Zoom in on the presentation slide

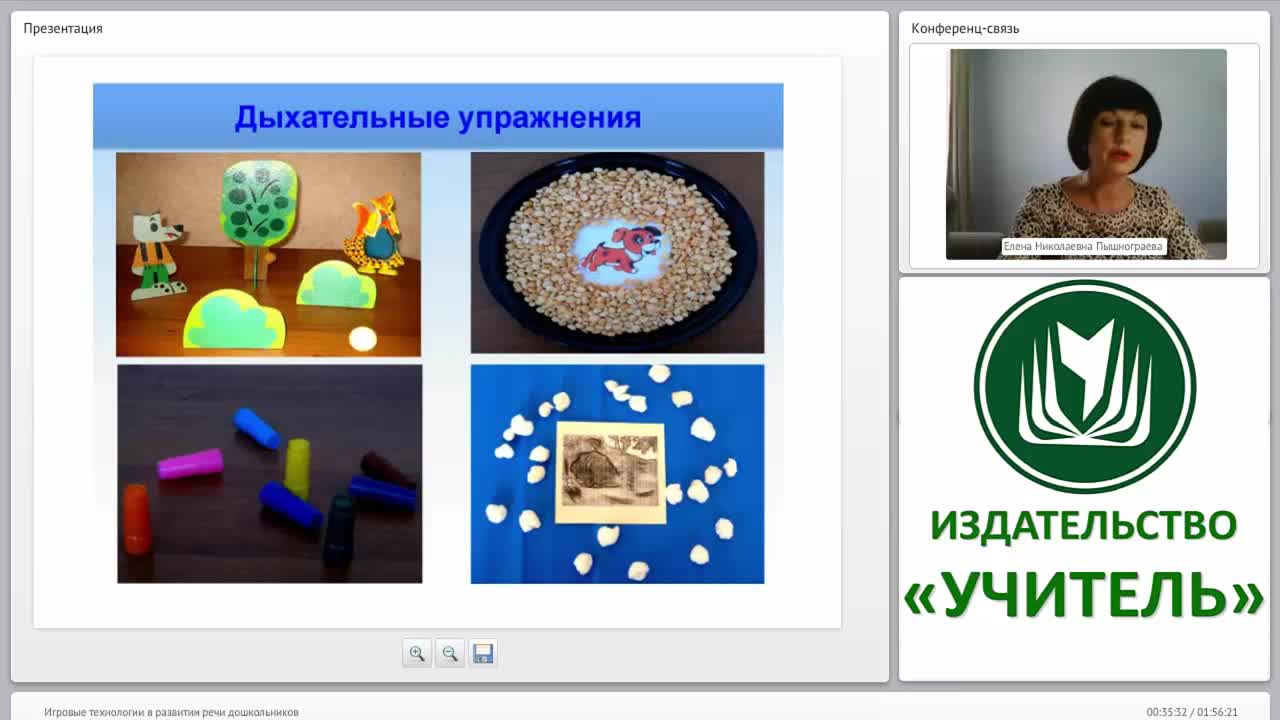[x=417, y=653]
